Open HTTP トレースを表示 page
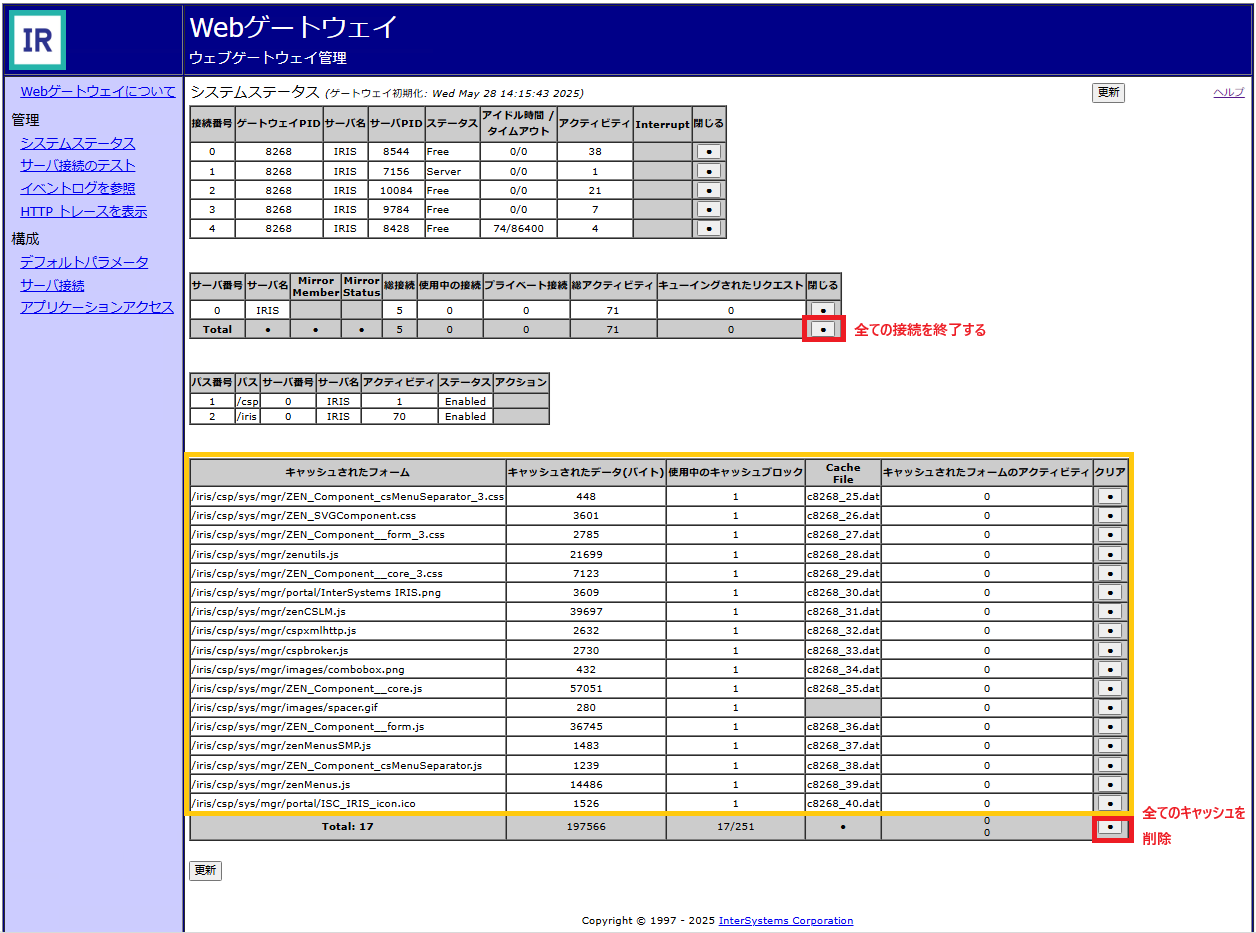Viewport: 1256px width, 933px height. pos(83,211)
